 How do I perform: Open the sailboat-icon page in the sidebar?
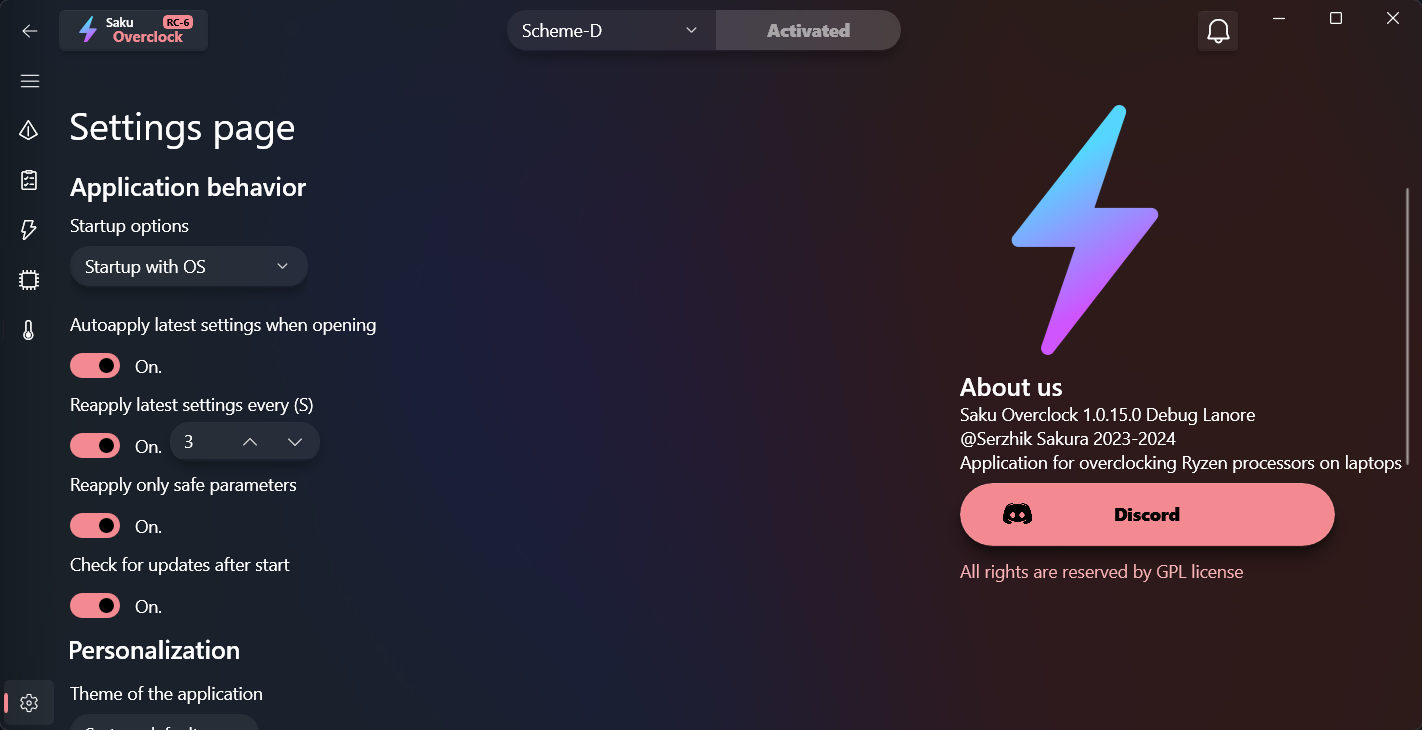coord(29,130)
